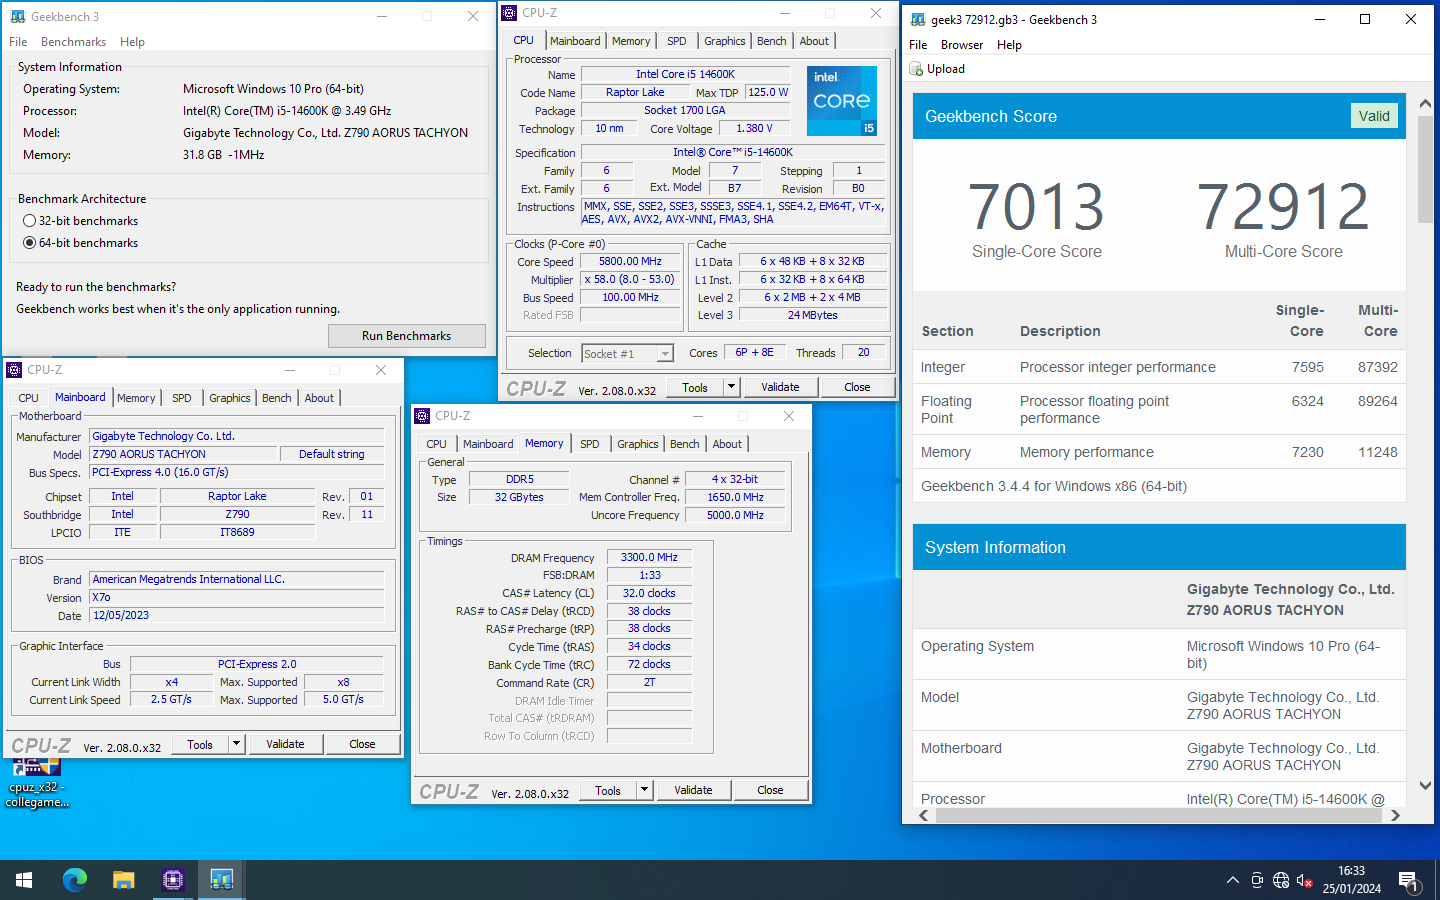This screenshot has width=1440, height=900.
Task: Click scroll down arrow in results window
Action: [x=1425, y=786]
